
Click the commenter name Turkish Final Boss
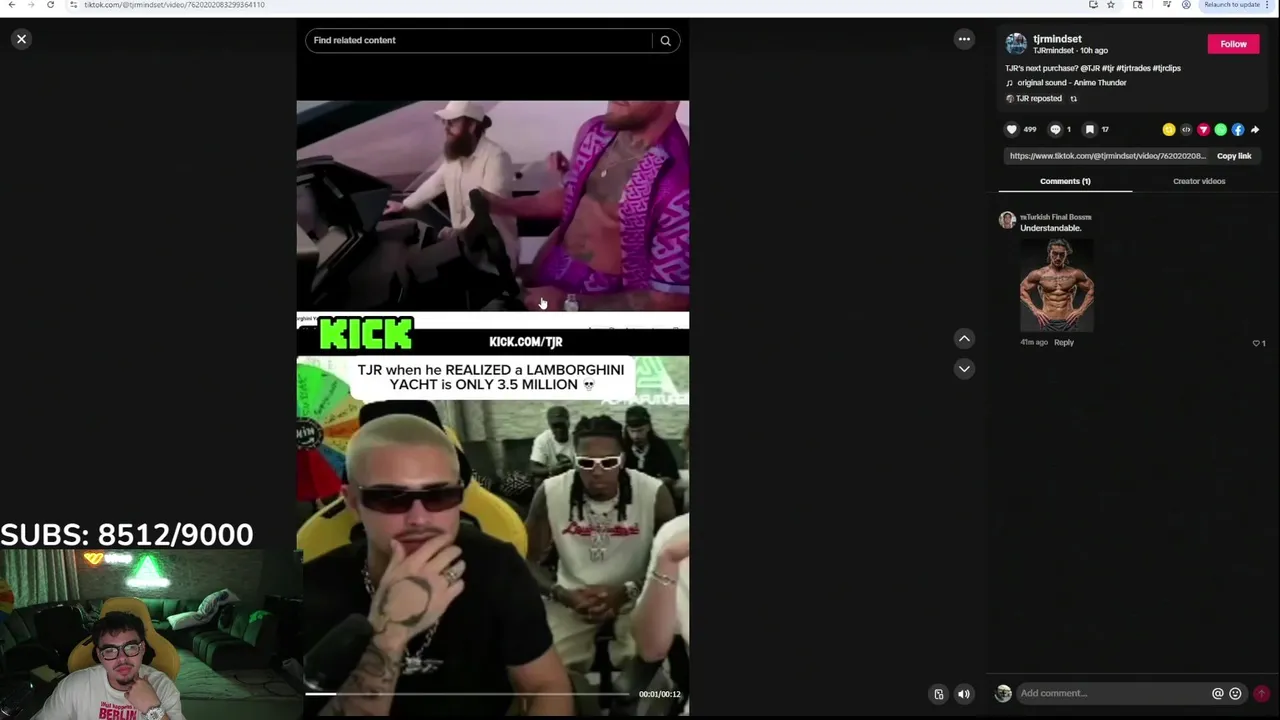pos(1056,217)
